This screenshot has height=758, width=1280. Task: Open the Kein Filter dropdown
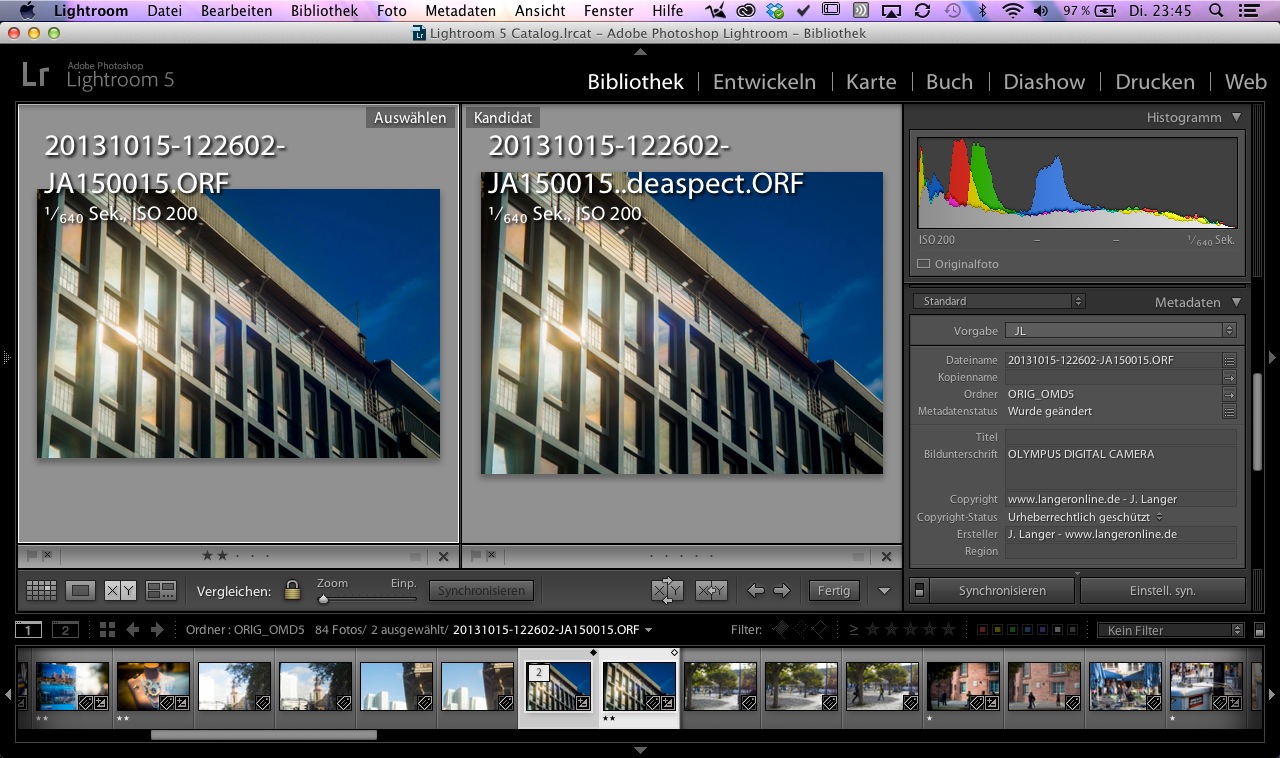[x=1169, y=630]
